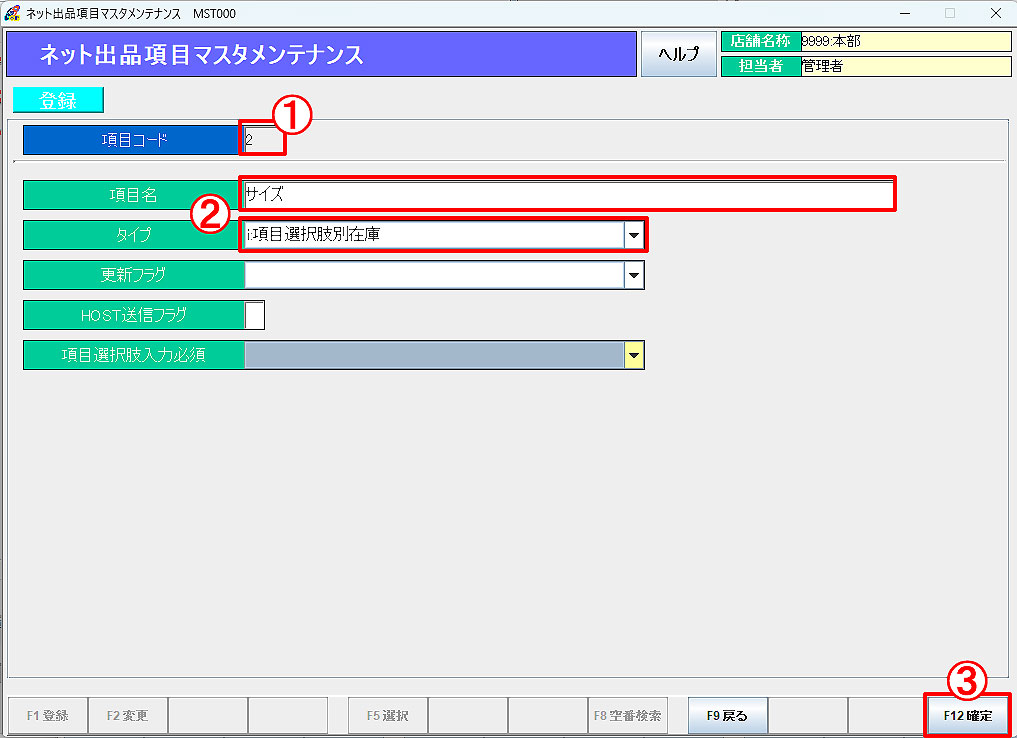The height and width of the screenshot is (738, 1017).
Task: Click the 項目名 green label
Action: coord(134,195)
